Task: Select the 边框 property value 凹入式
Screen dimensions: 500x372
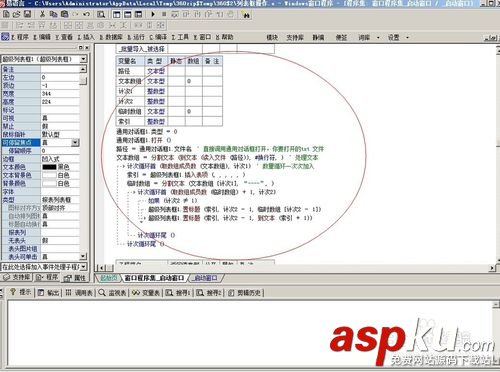Action: [60, 159]
